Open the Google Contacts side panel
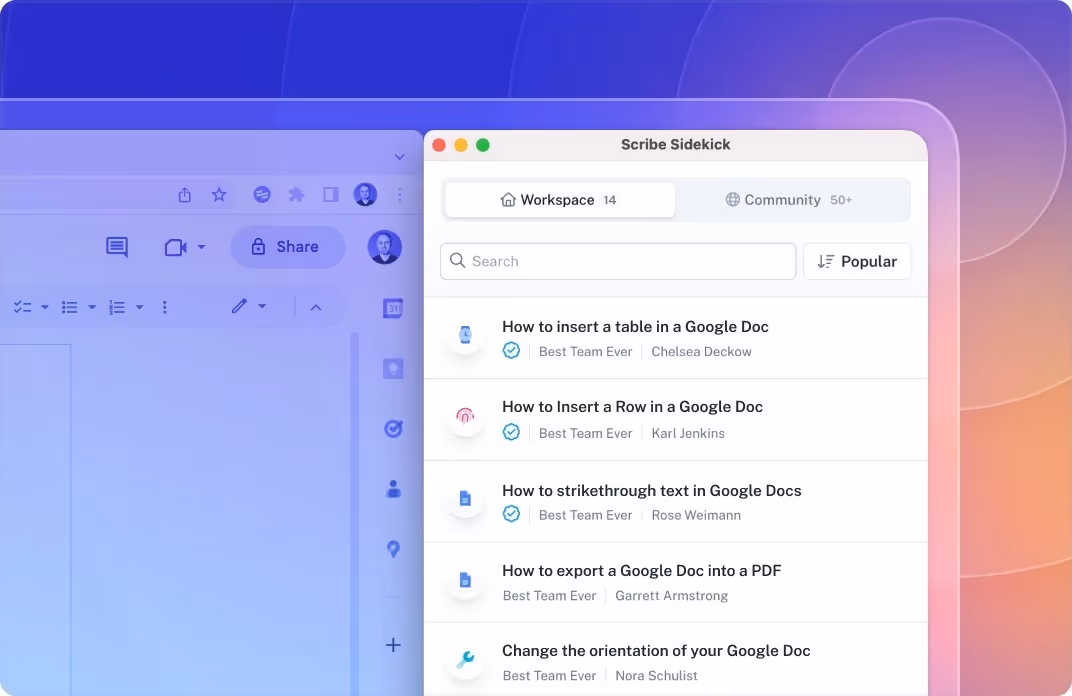The image size is (1072, 696). pos(393,488)
